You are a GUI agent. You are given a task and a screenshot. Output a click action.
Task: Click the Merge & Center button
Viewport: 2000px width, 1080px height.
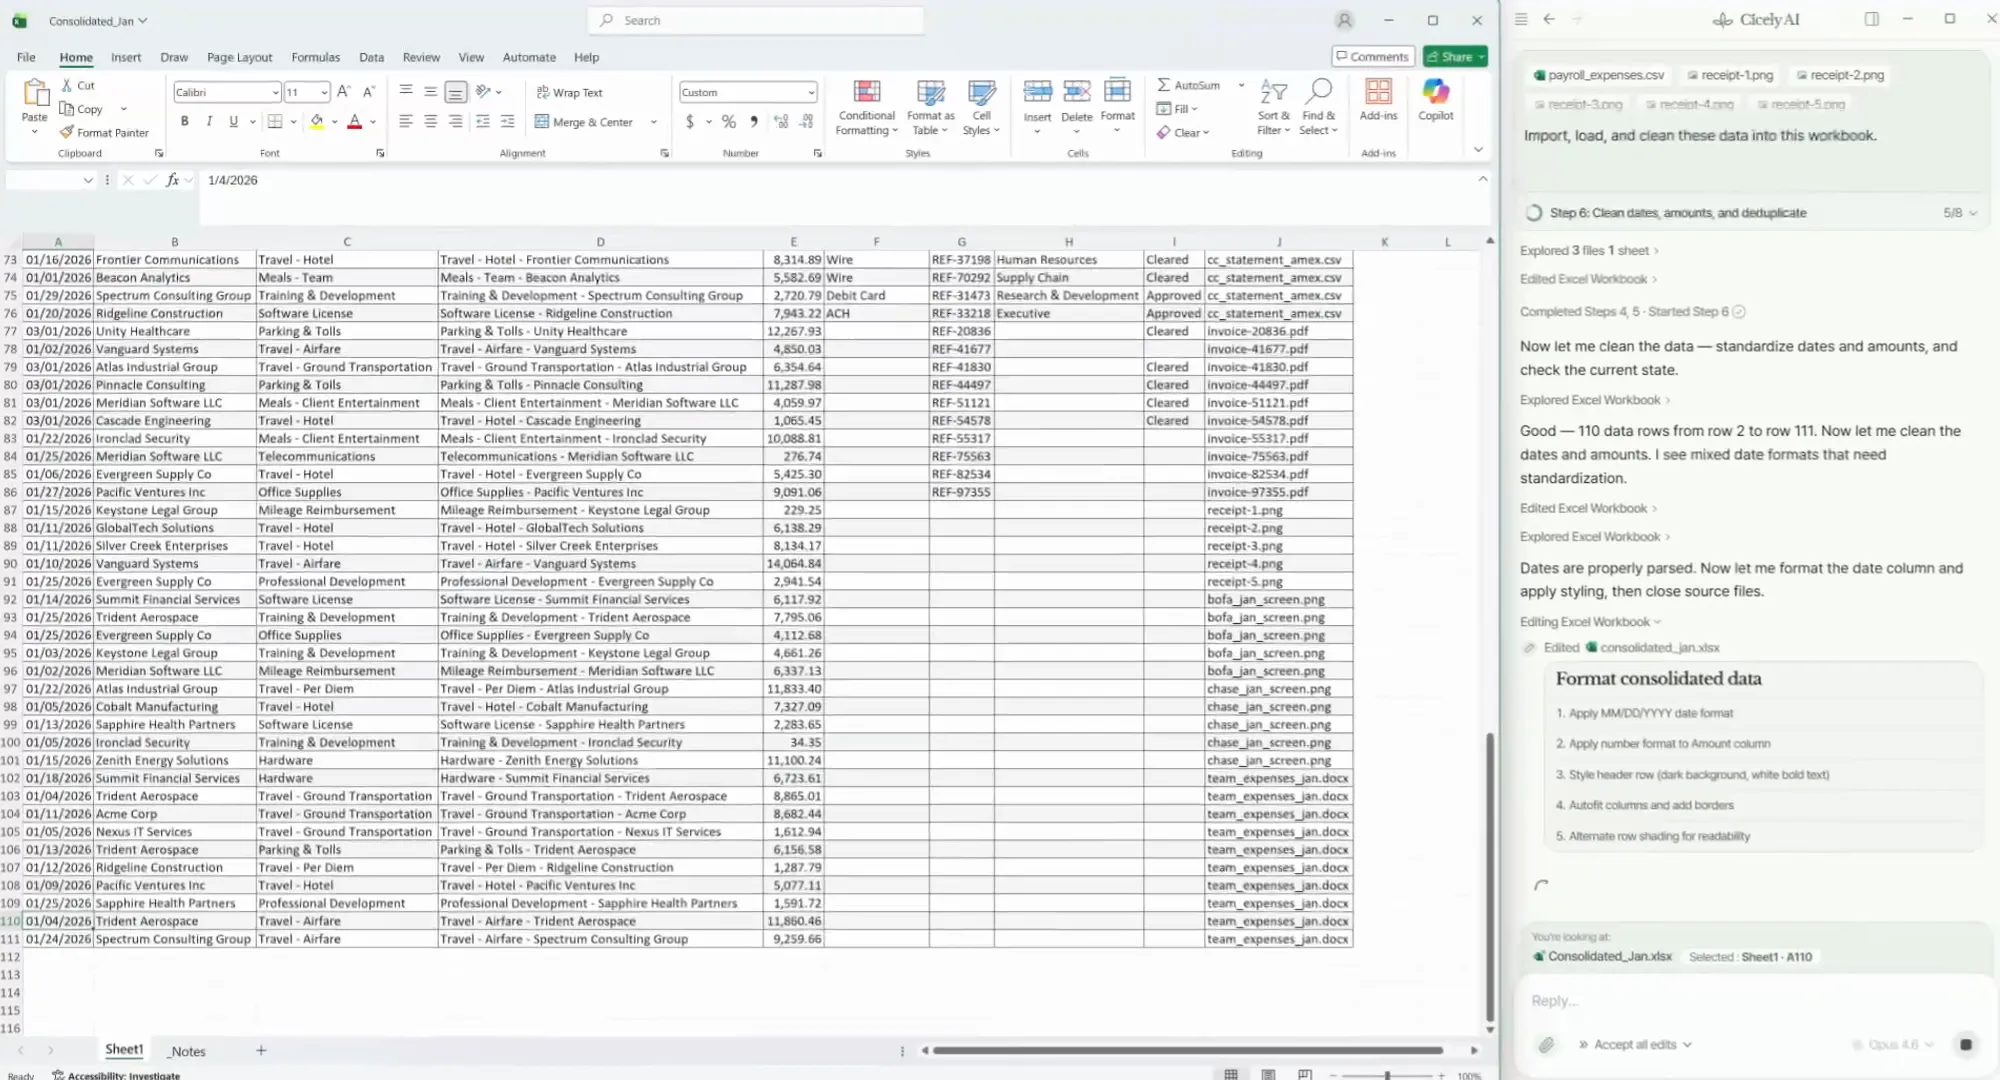[x=585, y=122]
